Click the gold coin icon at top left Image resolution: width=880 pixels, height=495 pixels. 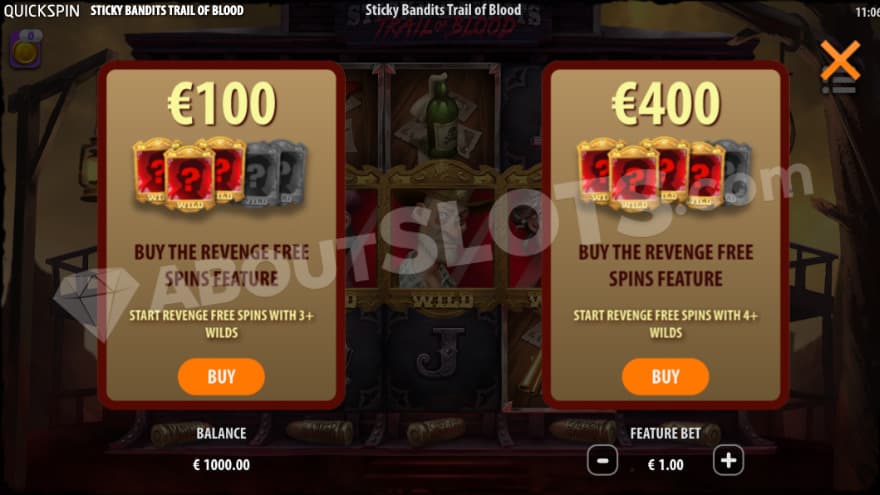[25, 51]
